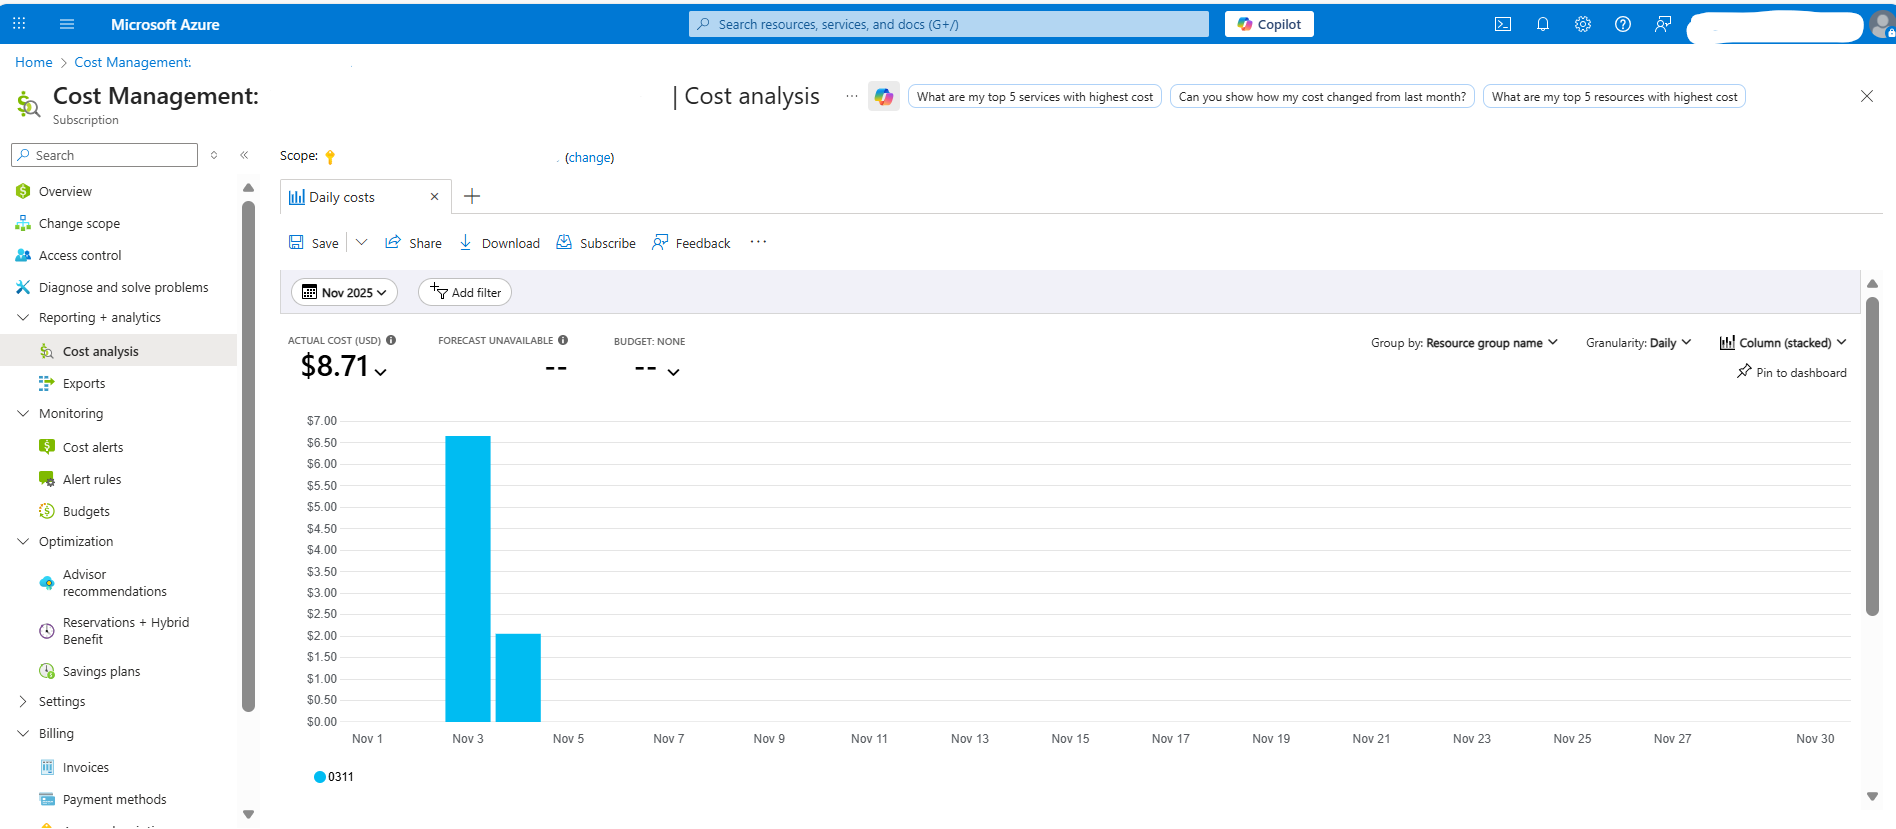Viewport: 1896px width, 829px height.
Task: Open the hamburger portal menu
Action: click(x=67, y=24)
